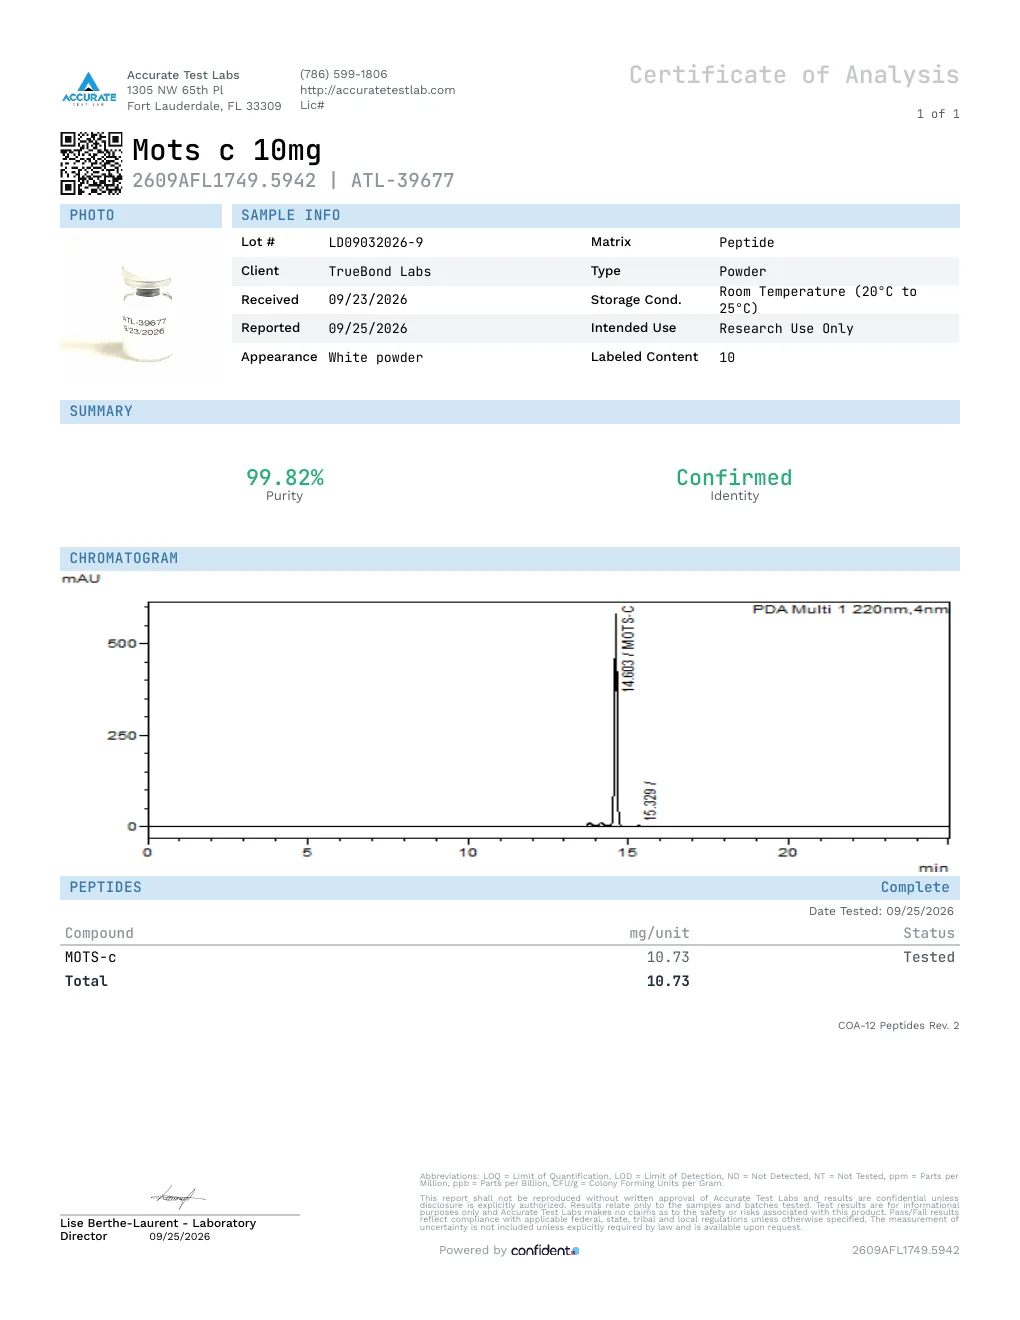The height and width of the screenshot is (1320, 1020).
Task: Click the sample vial photo thumbnail
Action: click(x=140, y=307)
